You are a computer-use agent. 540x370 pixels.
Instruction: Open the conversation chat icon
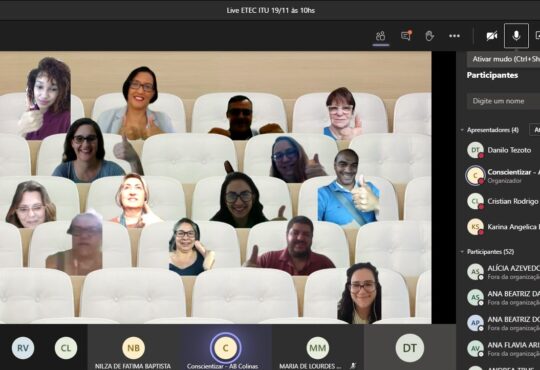click(406, 36)
